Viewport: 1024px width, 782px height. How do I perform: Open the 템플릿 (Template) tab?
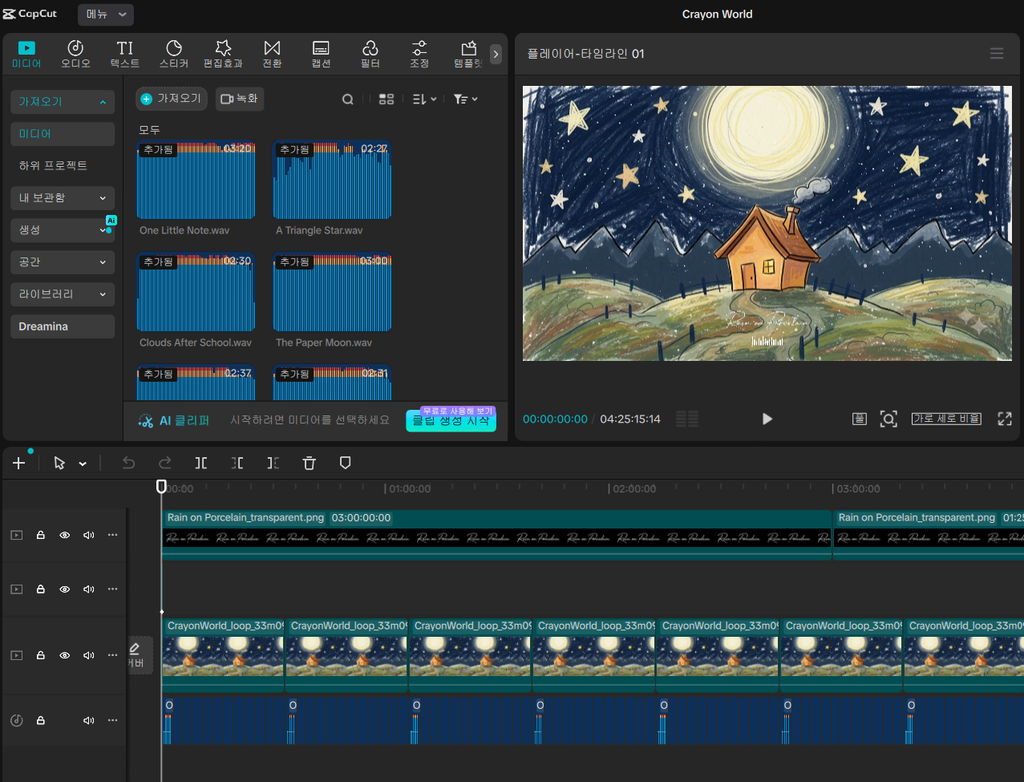[x=468, y=54]
